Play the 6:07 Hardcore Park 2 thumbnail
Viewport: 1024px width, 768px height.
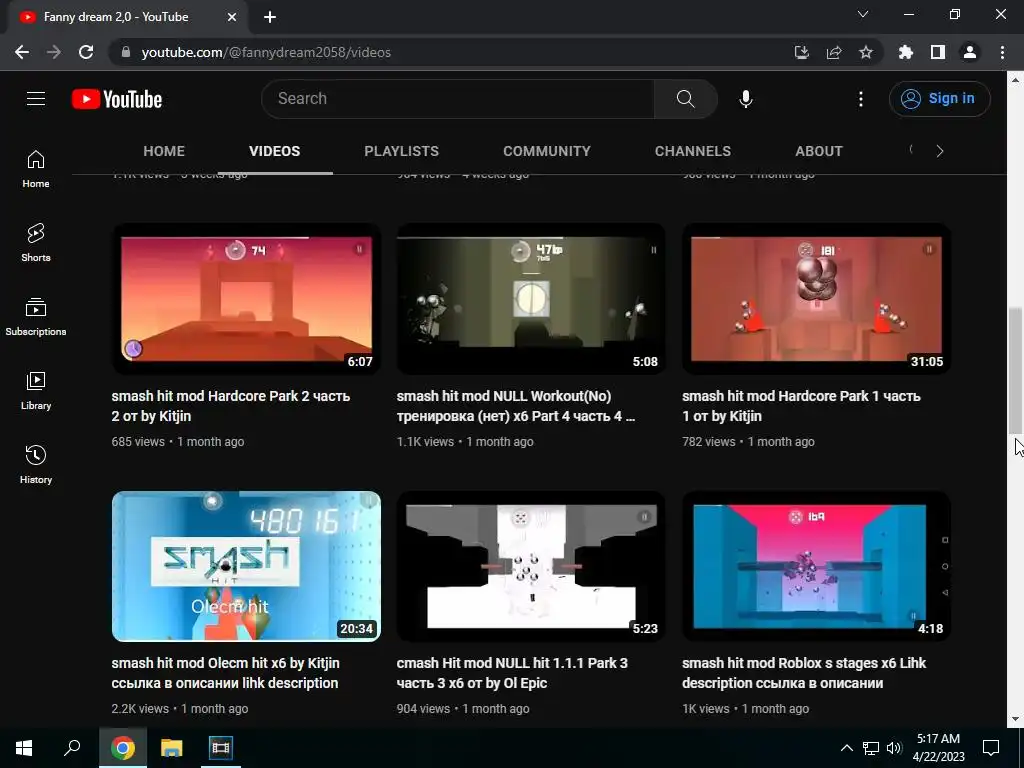pyautogui.click(x=246, y=299)
